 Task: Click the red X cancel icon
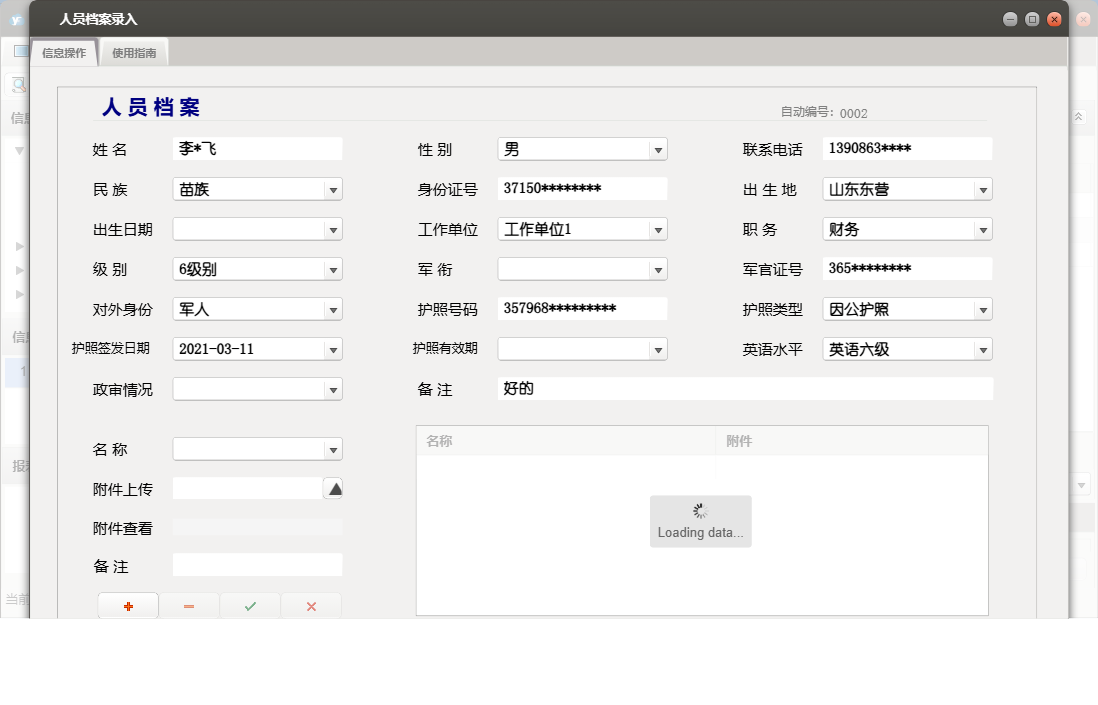coord(311,606)
